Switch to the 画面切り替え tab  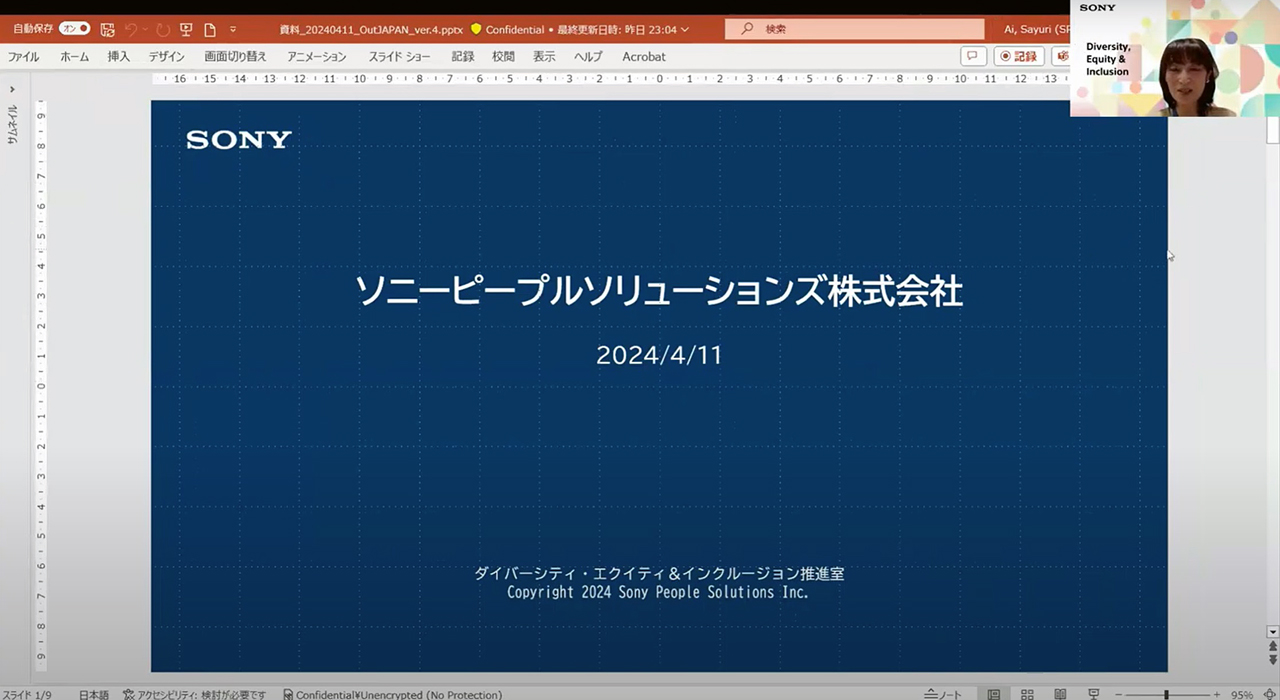(236, 57)
